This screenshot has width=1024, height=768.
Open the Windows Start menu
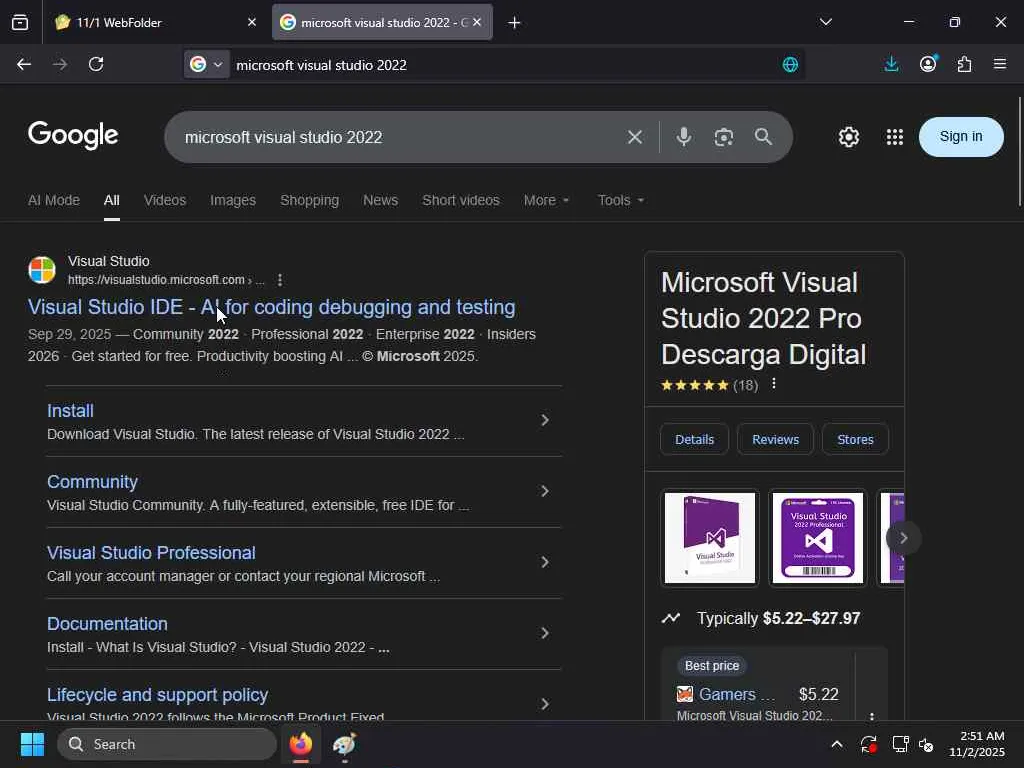coord(32,744)
